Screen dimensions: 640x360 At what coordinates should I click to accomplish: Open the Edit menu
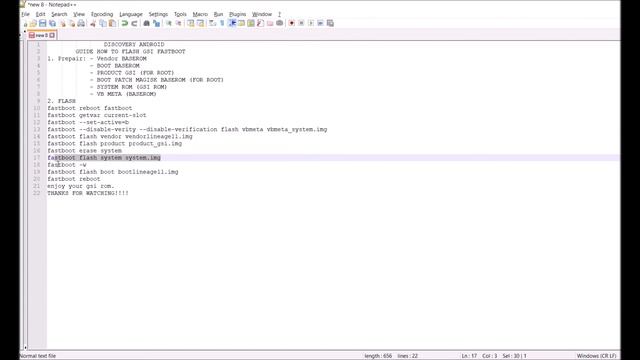tap(40, 14)
